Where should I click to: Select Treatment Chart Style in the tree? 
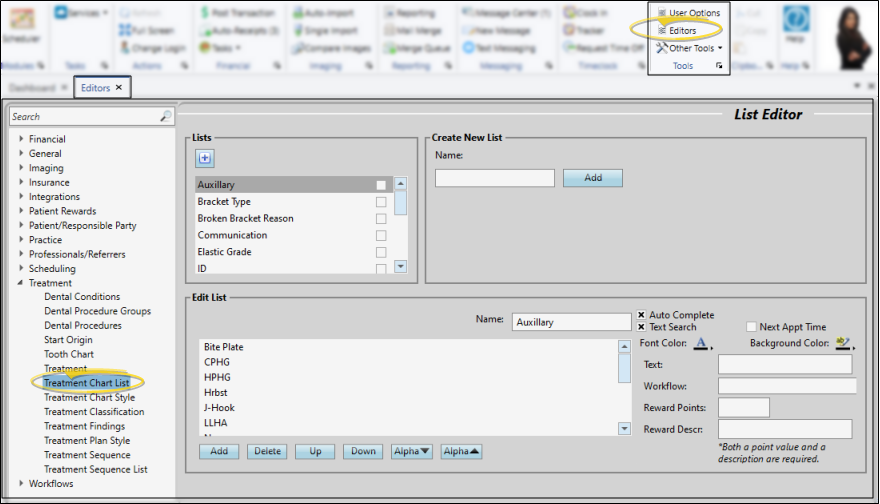[88, 397]
